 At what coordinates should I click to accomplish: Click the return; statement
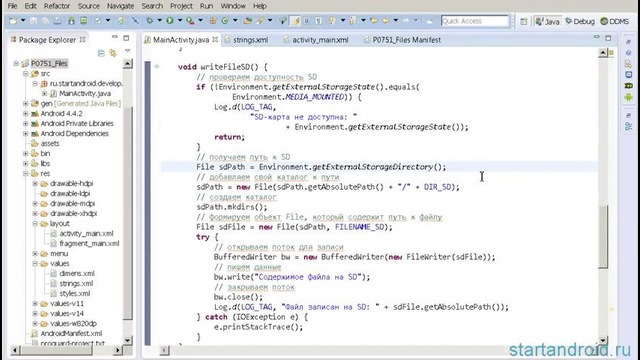[x=229, y=137]
